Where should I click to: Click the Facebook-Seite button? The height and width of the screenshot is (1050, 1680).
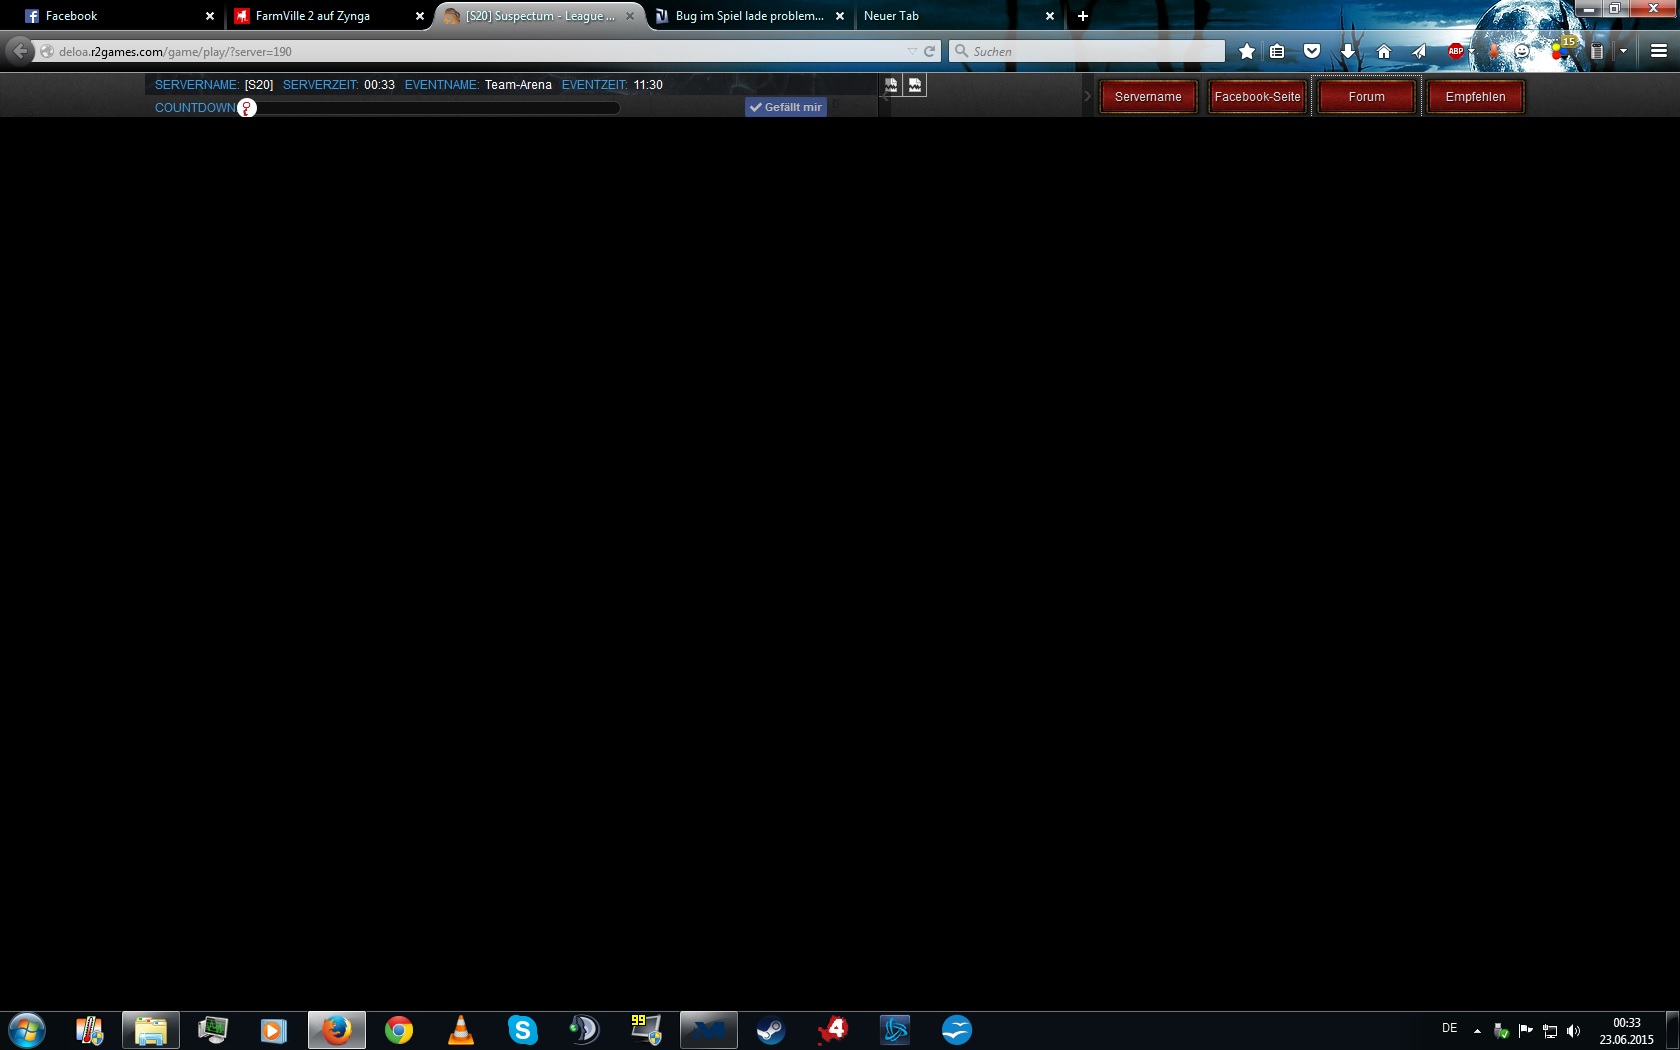(1257, 97)
